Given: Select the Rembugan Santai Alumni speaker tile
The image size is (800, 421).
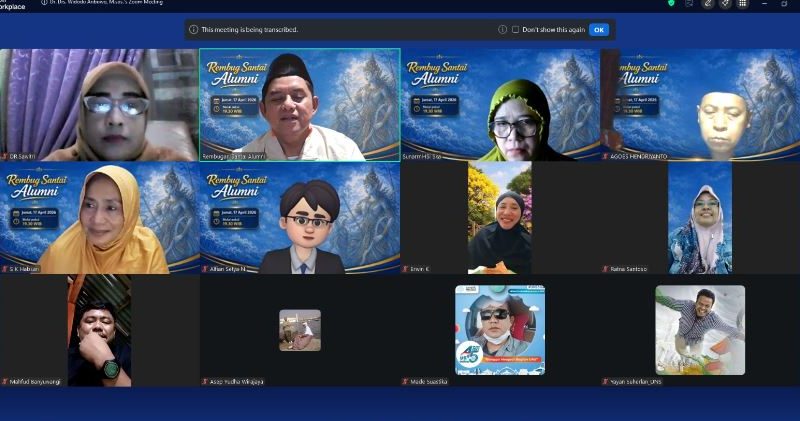Looking at the screenshot, I should point(299,105).
